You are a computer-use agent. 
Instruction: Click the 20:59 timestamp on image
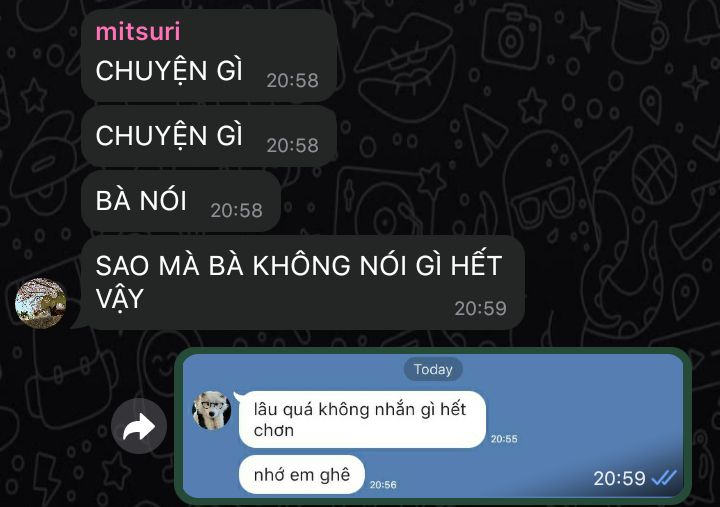coord(619,479)
